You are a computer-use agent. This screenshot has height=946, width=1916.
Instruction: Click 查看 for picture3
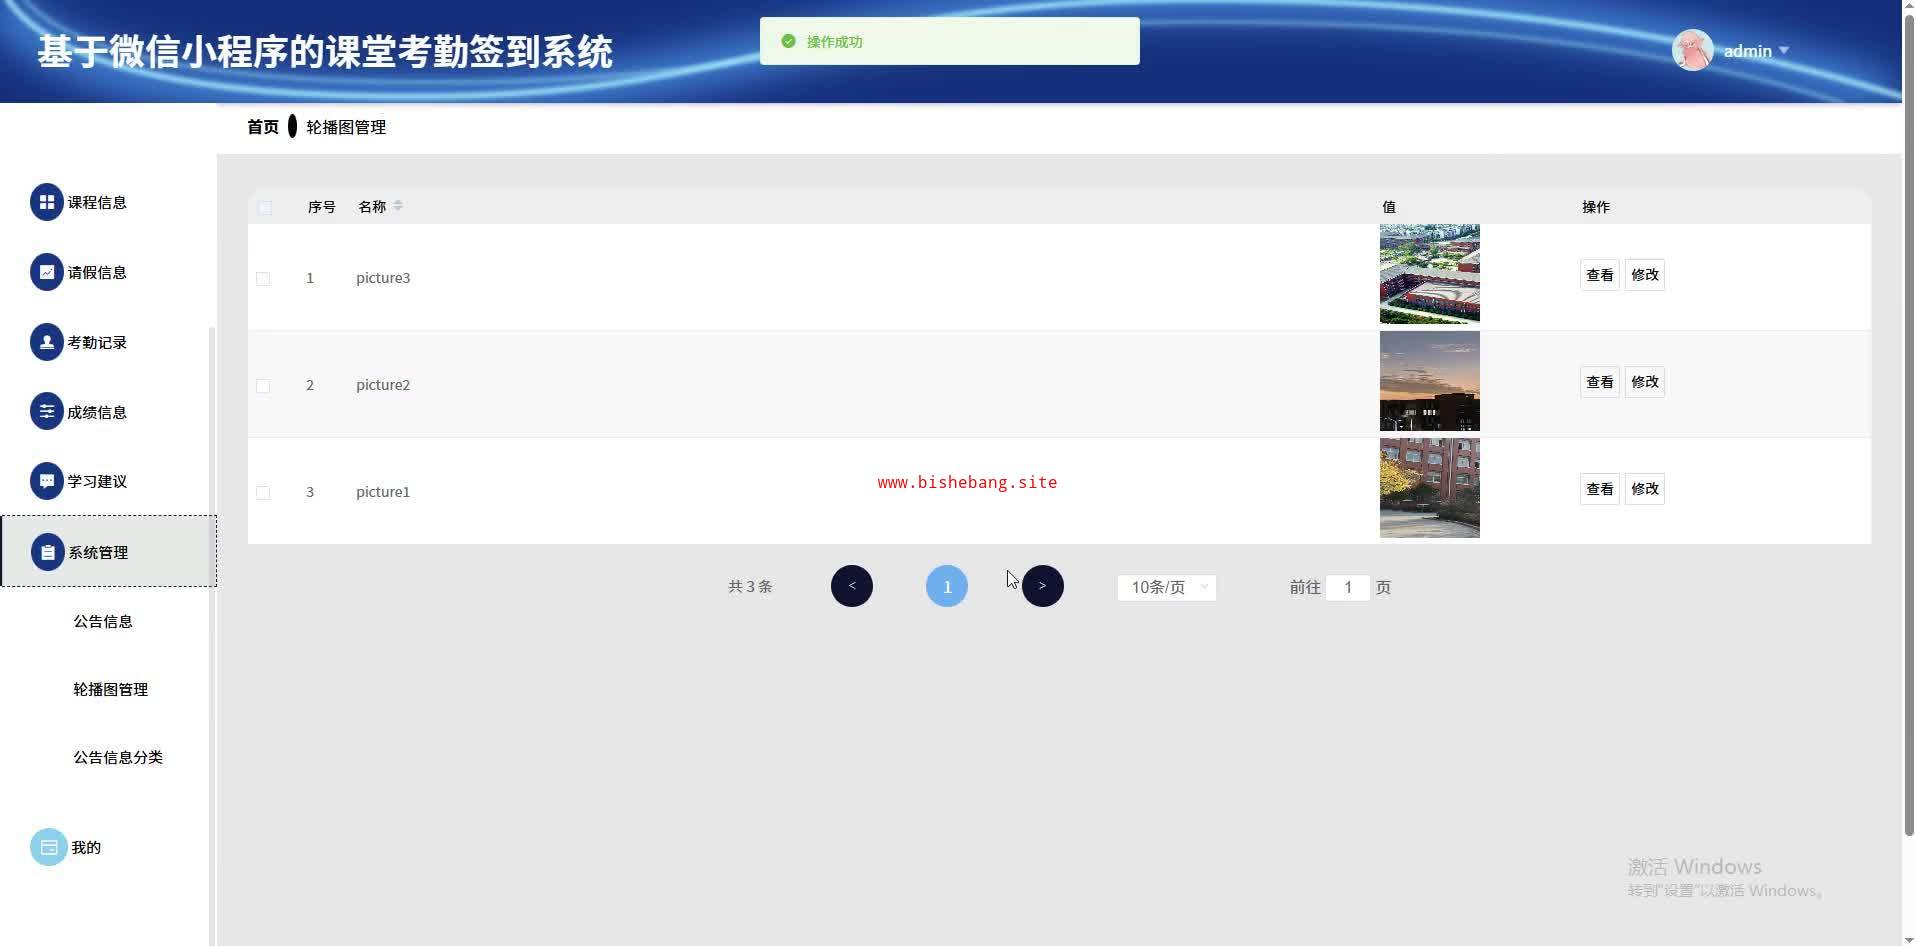pos(1600,275)
